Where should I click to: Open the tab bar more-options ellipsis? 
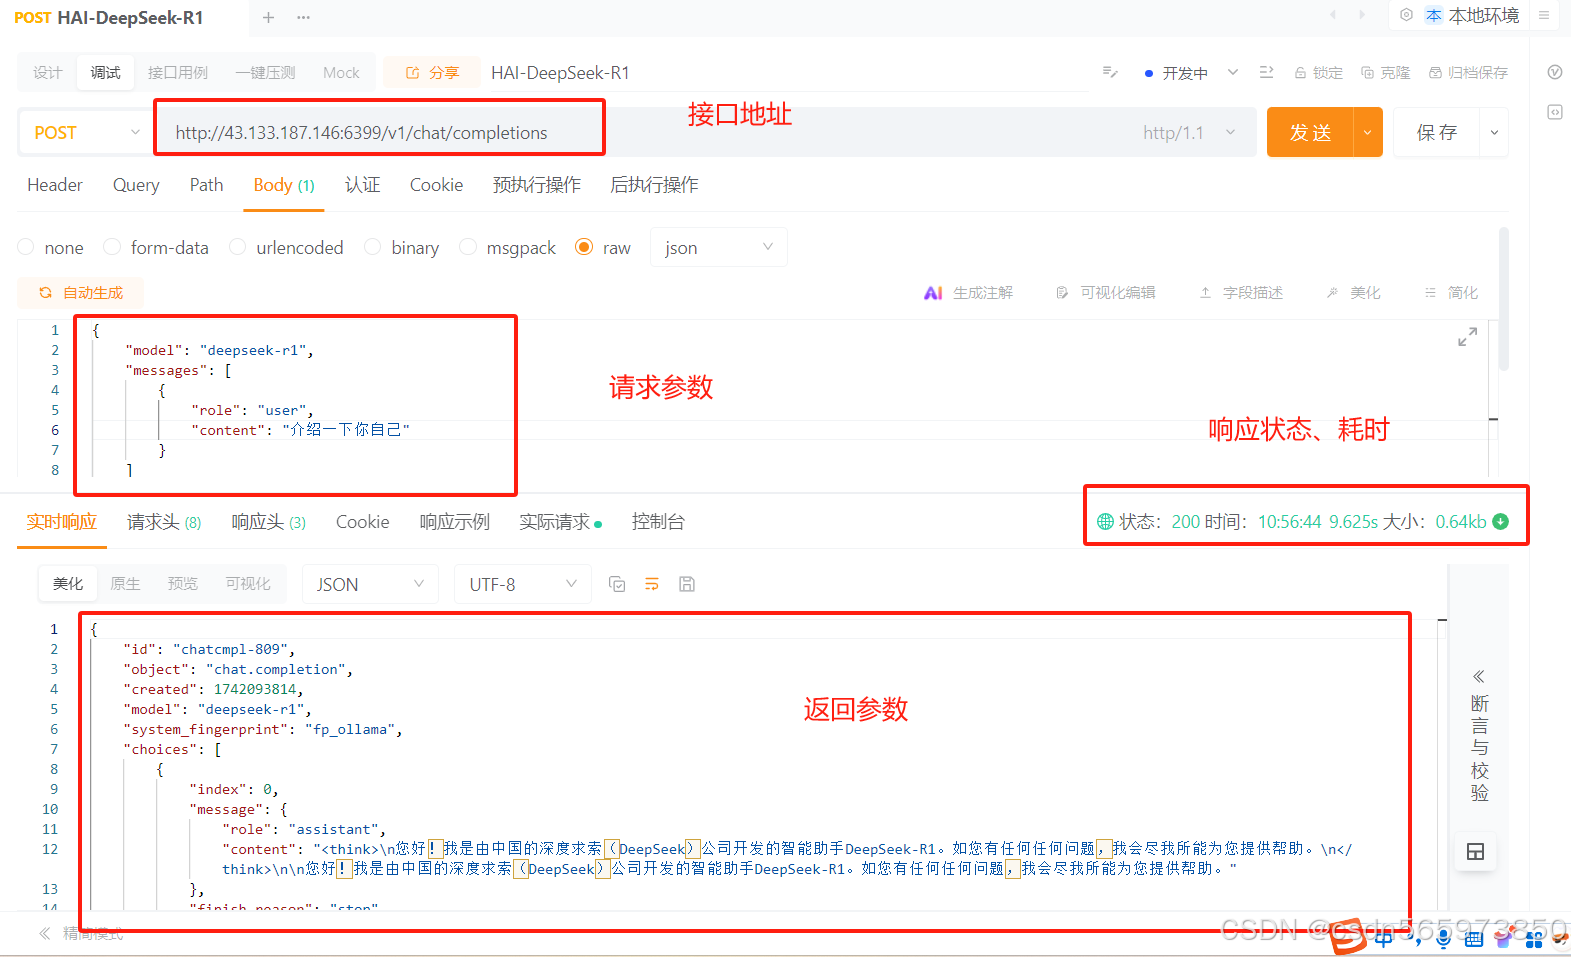(303, 17)
